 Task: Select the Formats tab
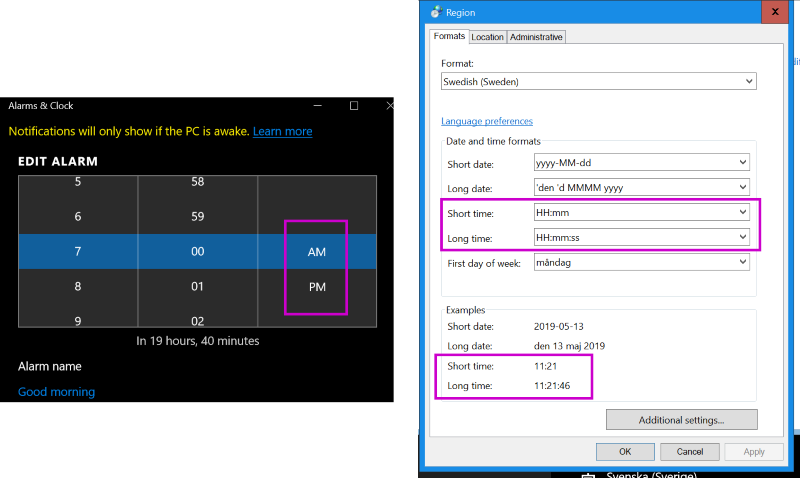click(x=449, y=36)
